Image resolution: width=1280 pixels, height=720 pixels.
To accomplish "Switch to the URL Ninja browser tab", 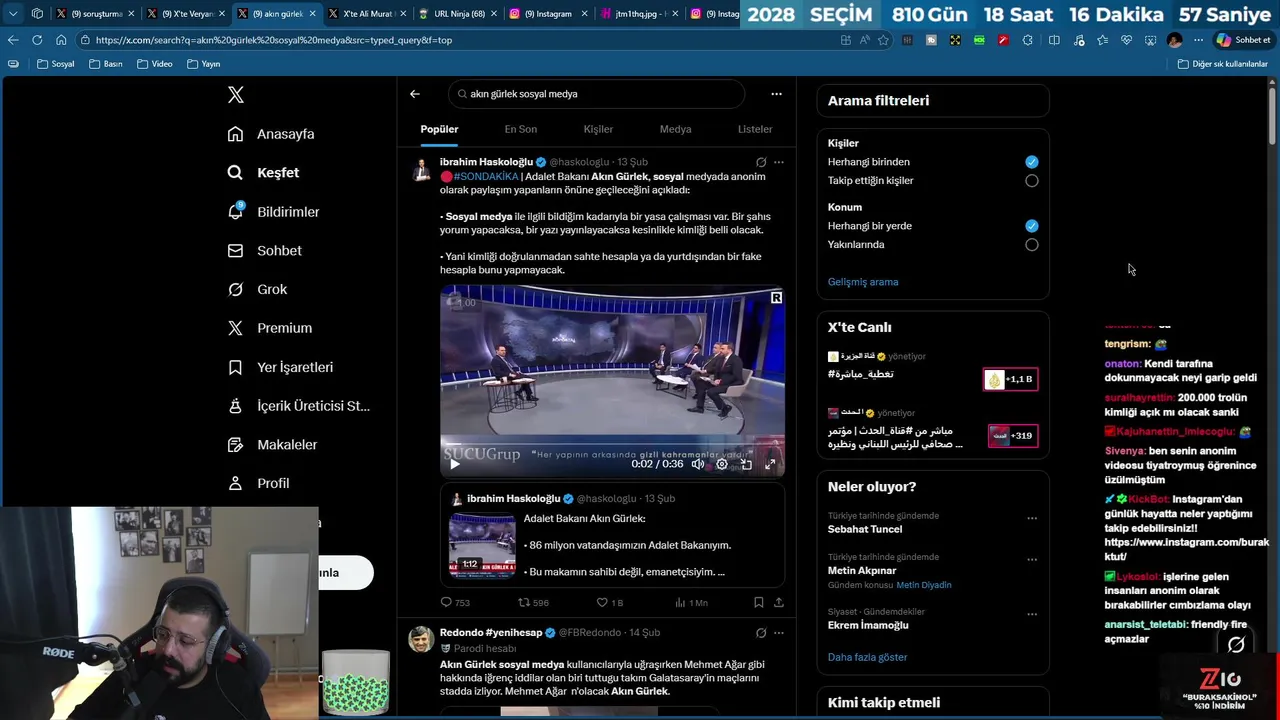I will [458, 14].
